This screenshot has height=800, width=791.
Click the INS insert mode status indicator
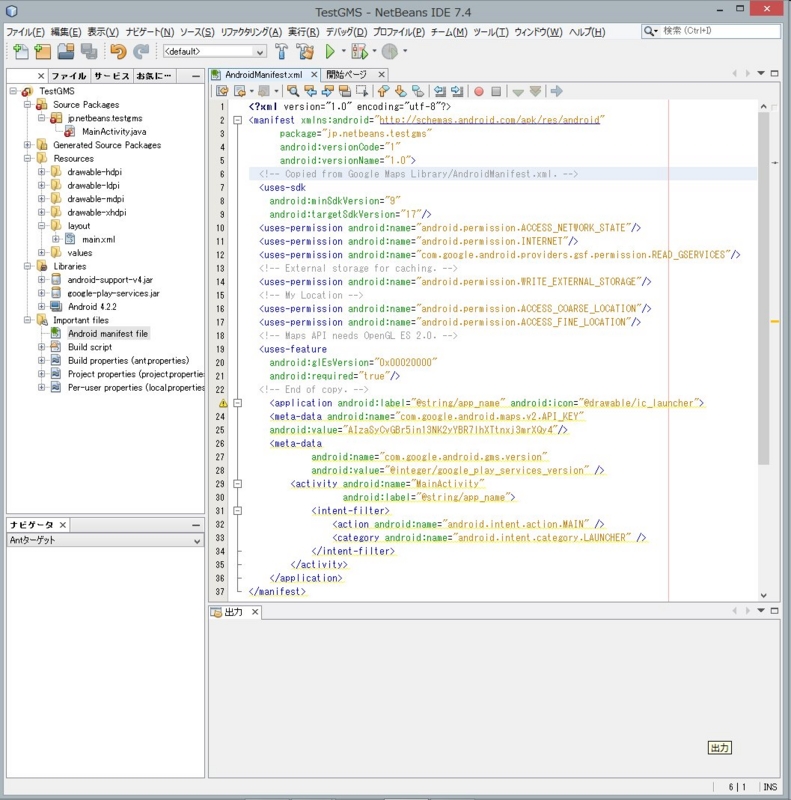click(x=770, y=787)
